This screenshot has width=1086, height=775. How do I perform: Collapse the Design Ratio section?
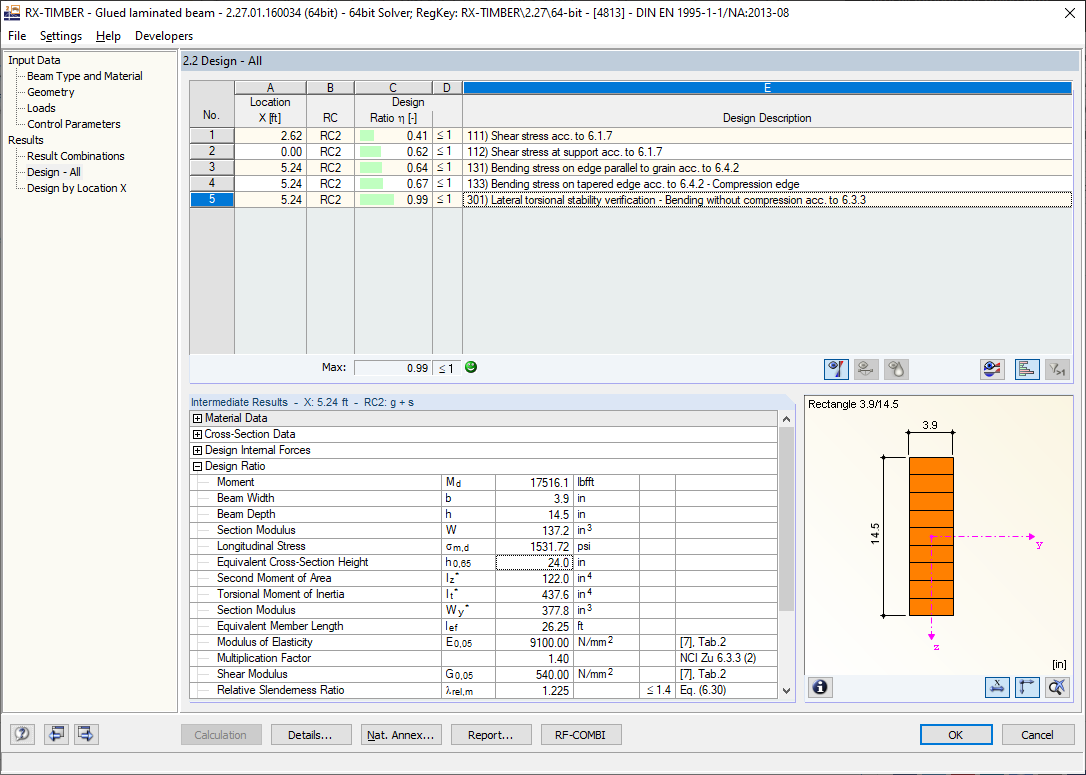coord(197,466)
